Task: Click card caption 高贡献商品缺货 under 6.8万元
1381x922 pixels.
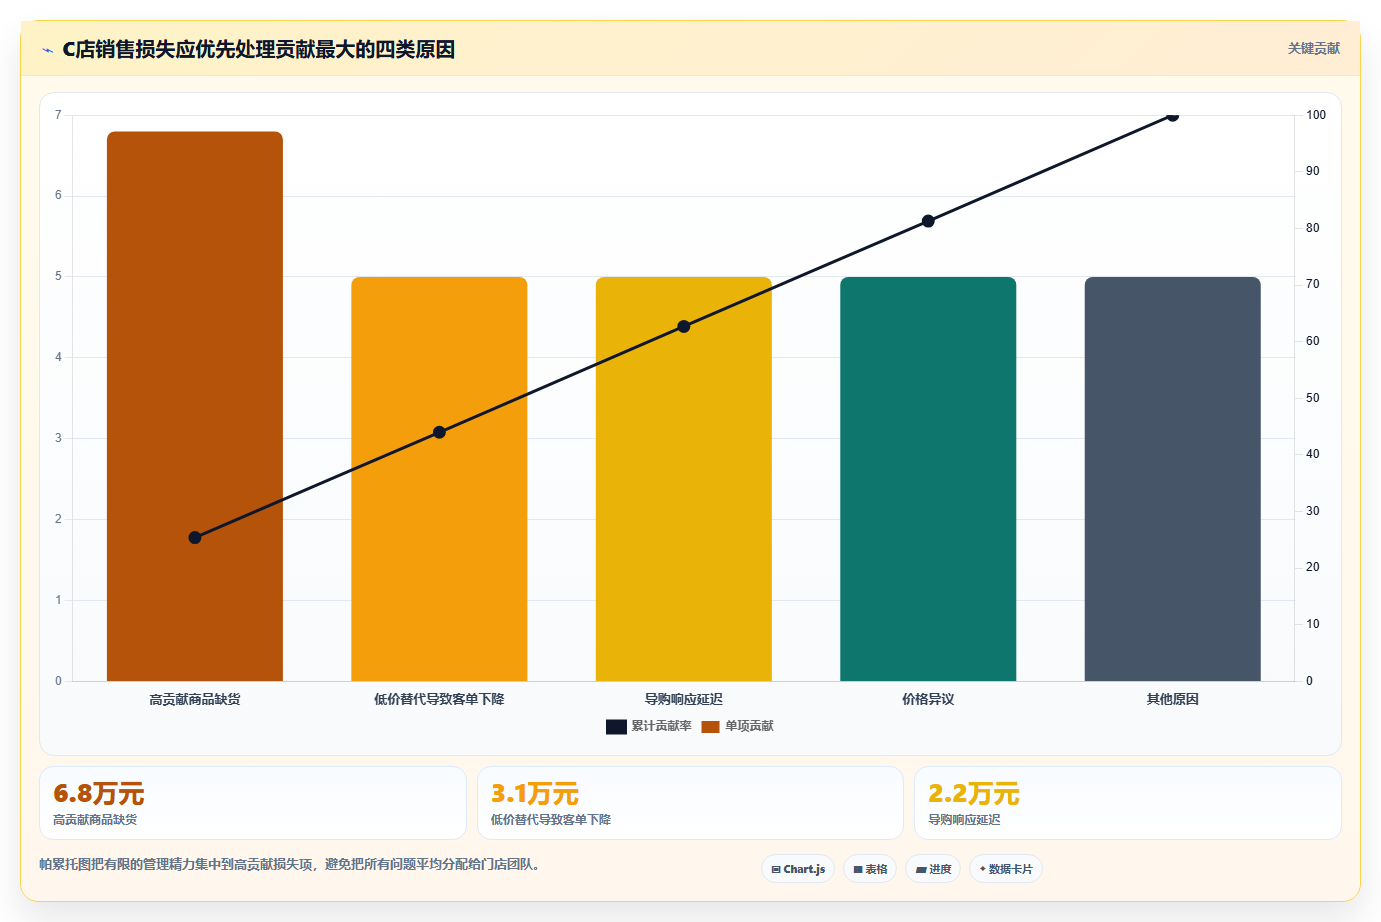Action: tap(95, 820)
